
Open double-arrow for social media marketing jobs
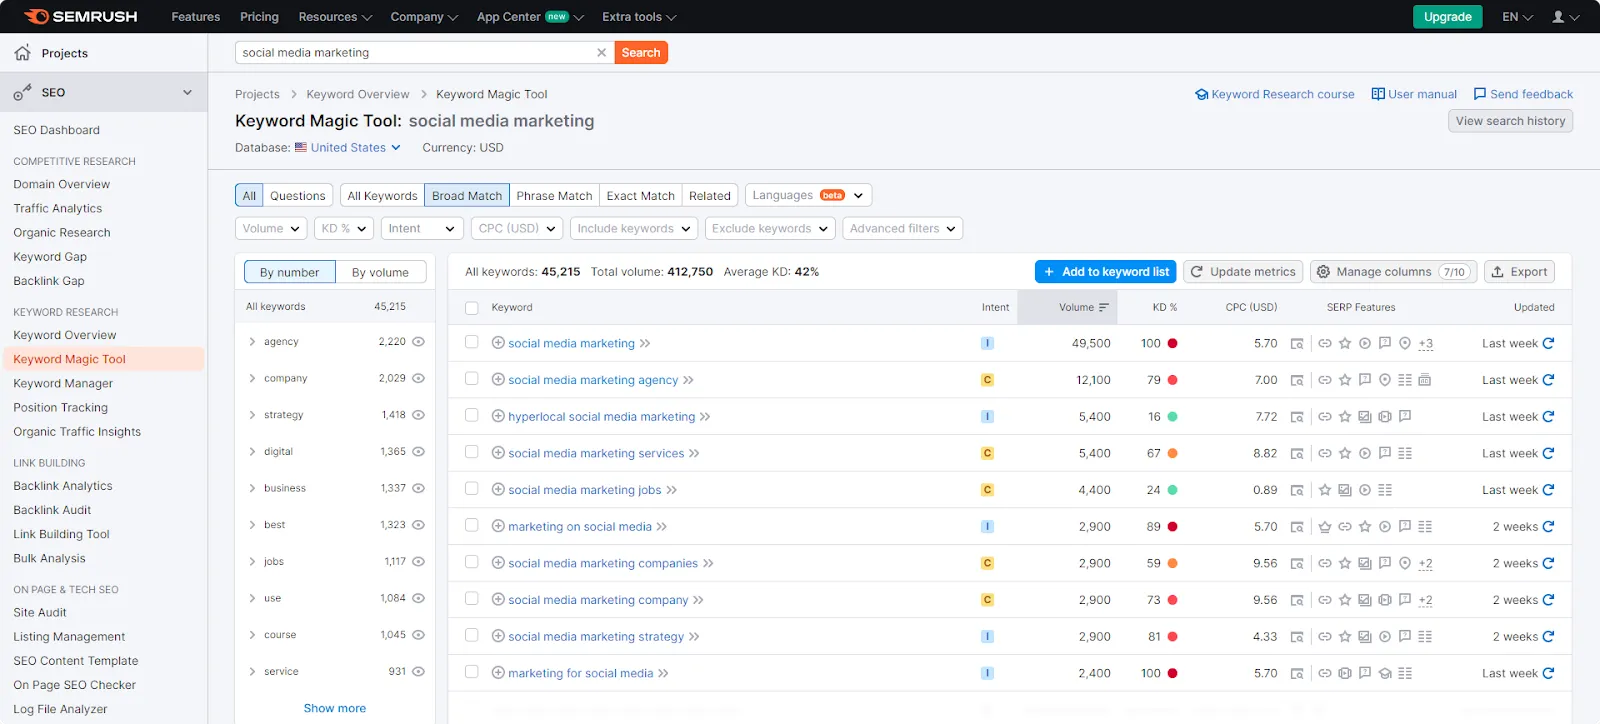pyautogui.click(x=672, y=490)
